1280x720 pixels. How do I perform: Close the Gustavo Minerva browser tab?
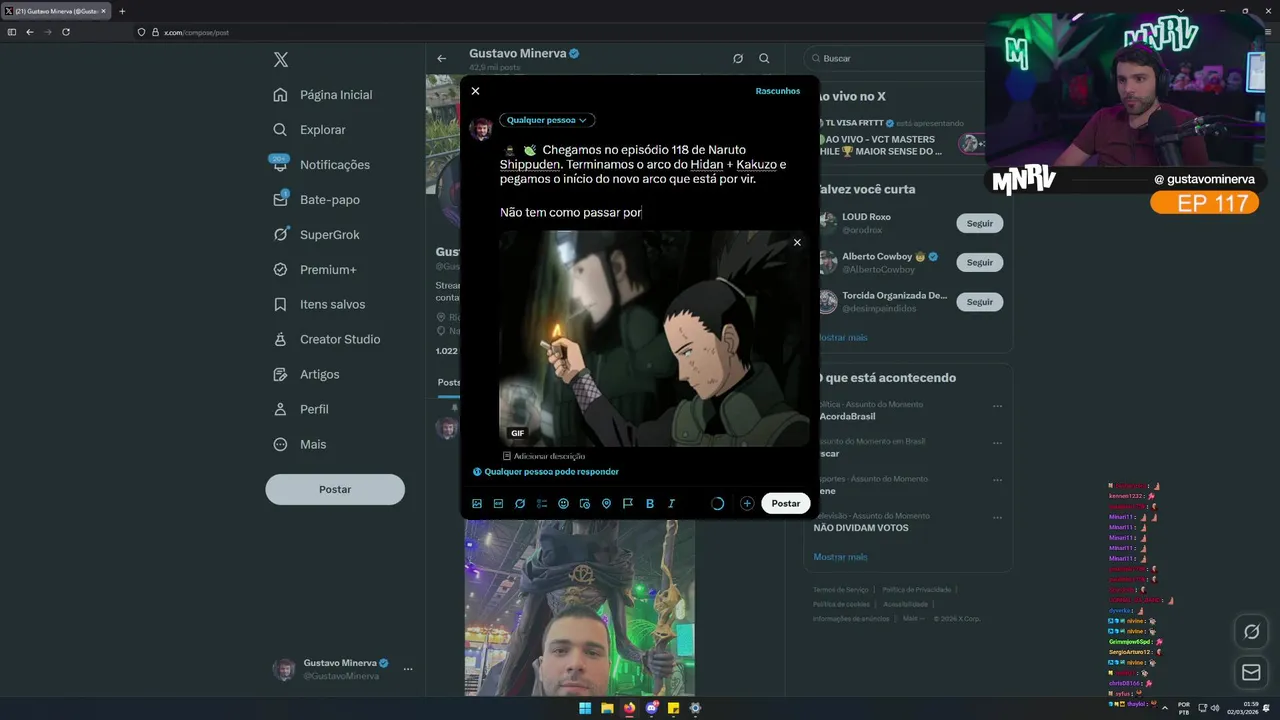pos(103,11)
